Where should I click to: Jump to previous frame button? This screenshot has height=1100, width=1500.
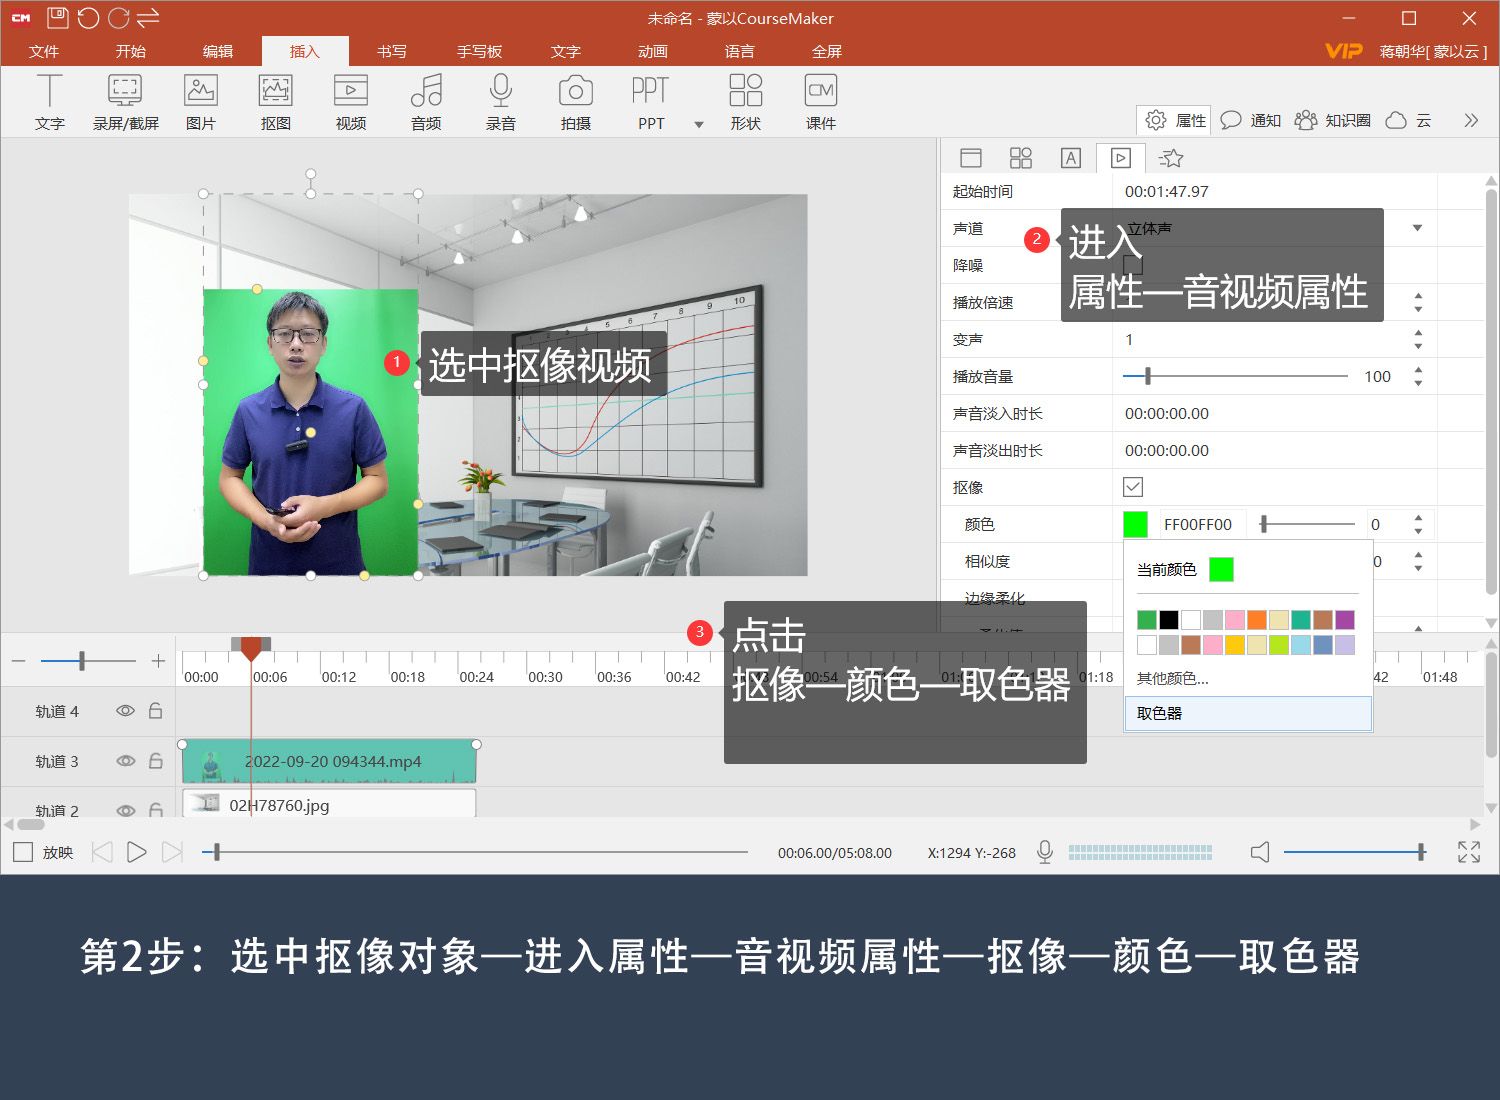click(102, 852)
